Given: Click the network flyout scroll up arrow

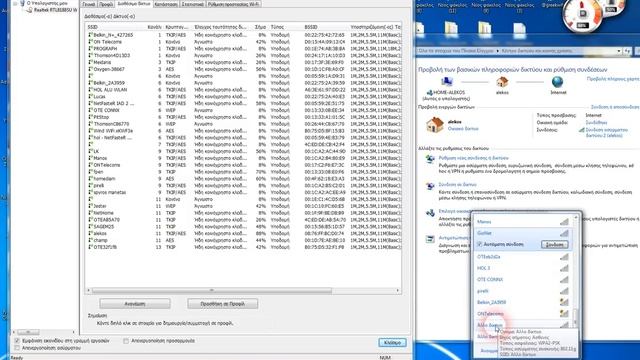Looking at the screenshot, I should pyautogui.click(x=576, y=218).
